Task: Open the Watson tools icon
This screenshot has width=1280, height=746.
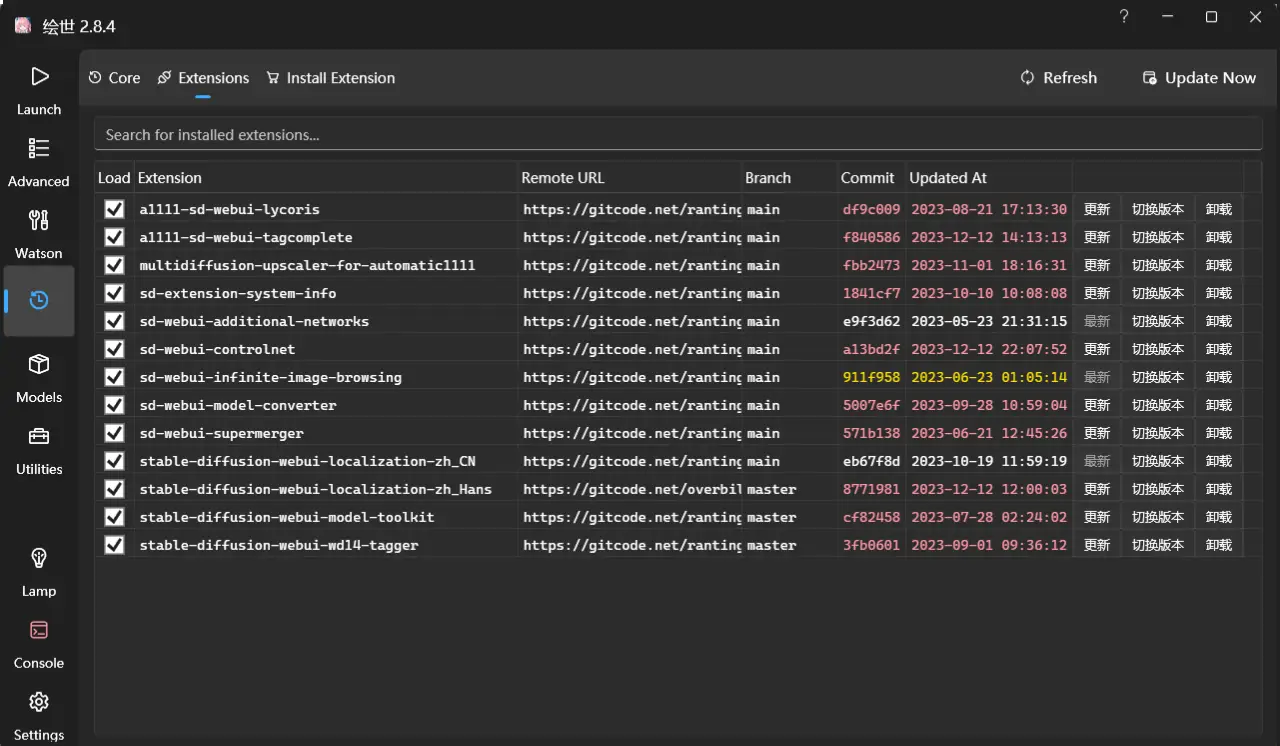Action: (x=39, y=220)
